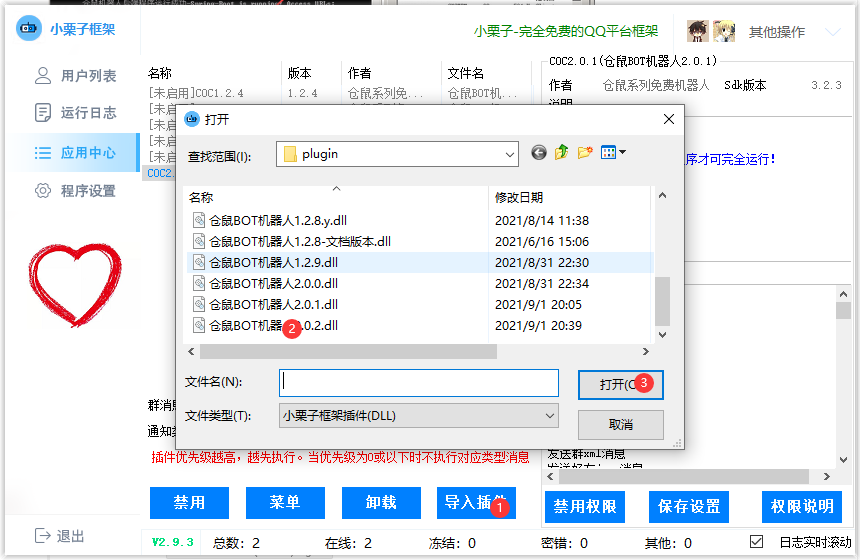Select file 仓鼠BOT机器人1.2.8.y.dll
Image resolution: width=860 pixels, height=560 pixels.
[278, 220]
